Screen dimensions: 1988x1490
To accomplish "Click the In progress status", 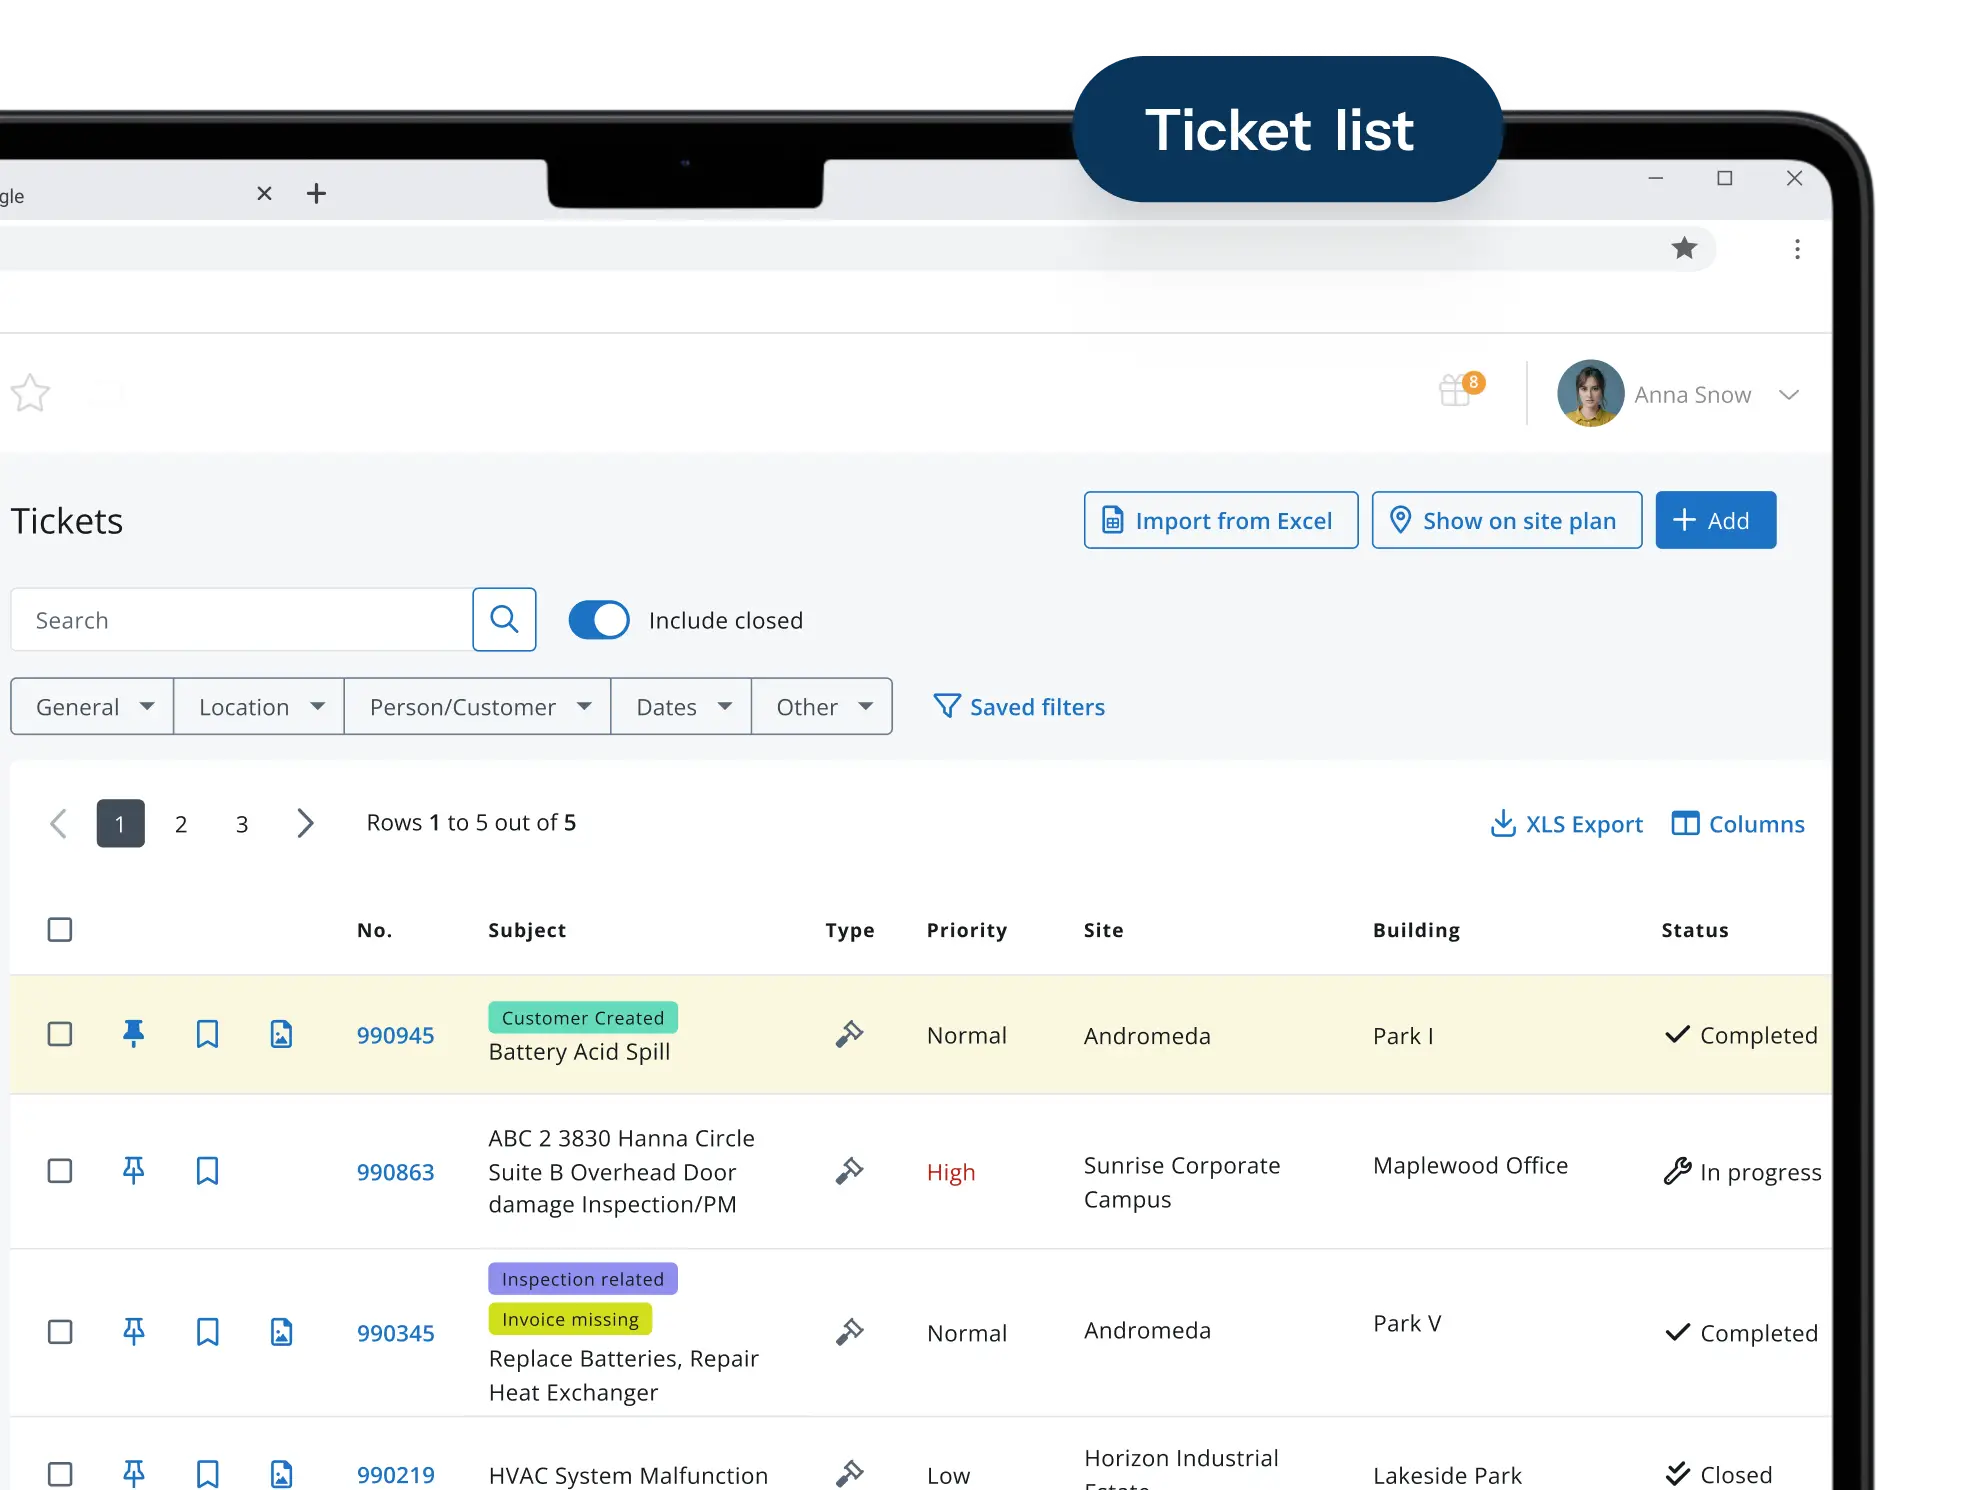I will coord(1743,1172).
